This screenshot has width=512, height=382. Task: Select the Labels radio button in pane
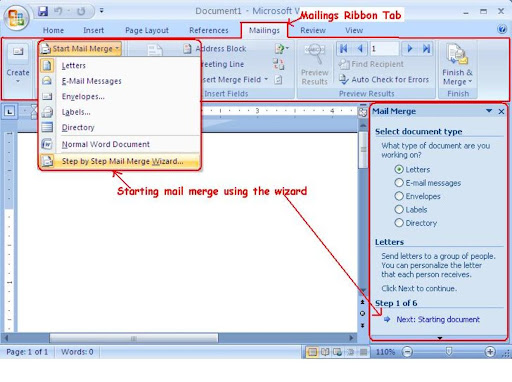tap(399, 209)
